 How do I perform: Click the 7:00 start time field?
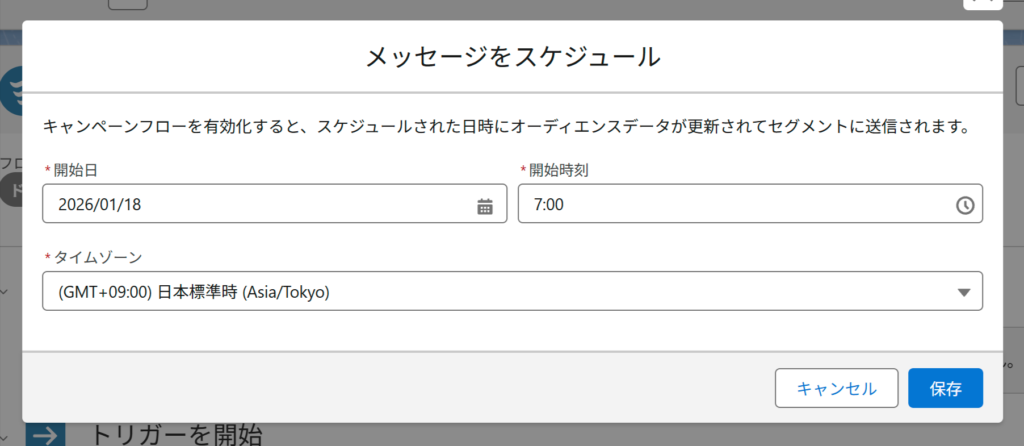750,204
